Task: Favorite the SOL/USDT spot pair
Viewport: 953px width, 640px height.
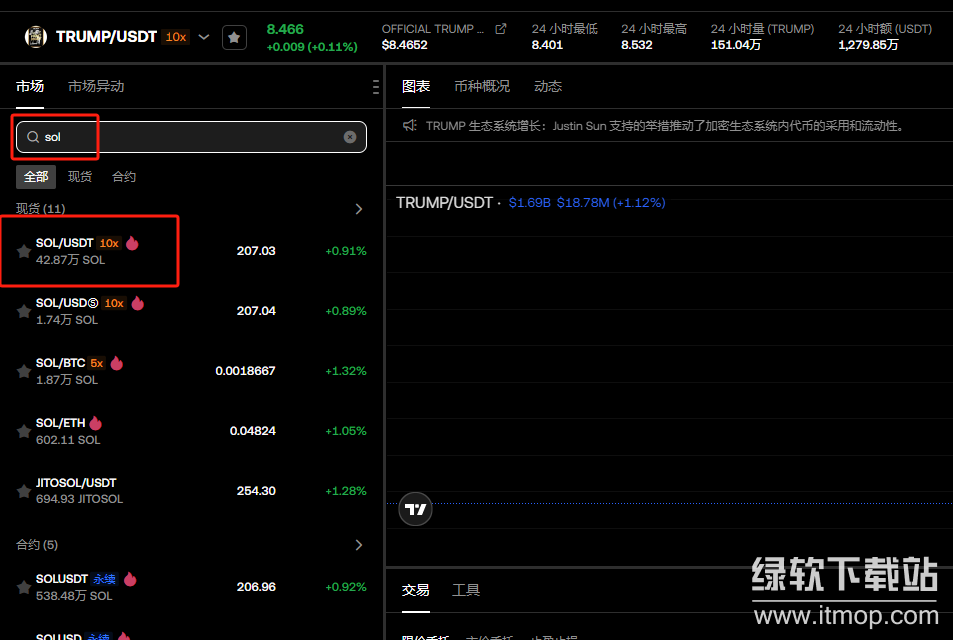Action: tap(24, 252)
